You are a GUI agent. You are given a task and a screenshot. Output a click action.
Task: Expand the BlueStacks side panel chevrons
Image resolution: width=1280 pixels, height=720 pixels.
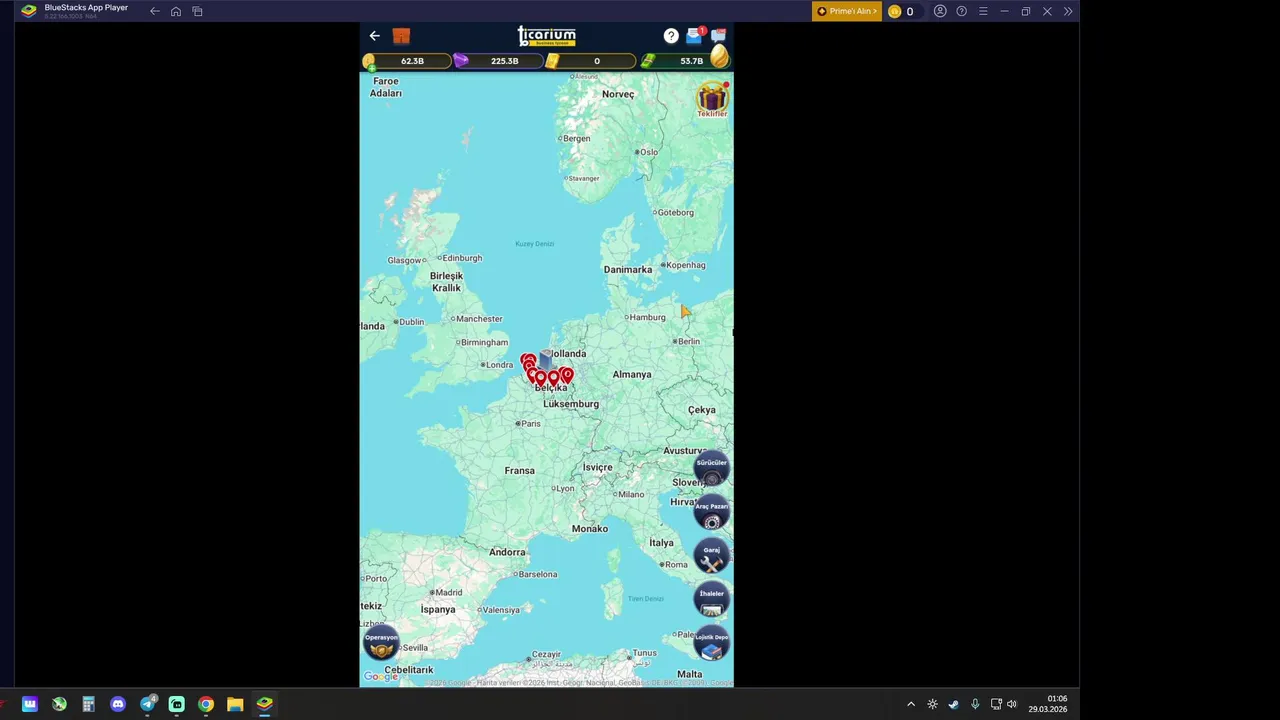tap(1068, 11)
